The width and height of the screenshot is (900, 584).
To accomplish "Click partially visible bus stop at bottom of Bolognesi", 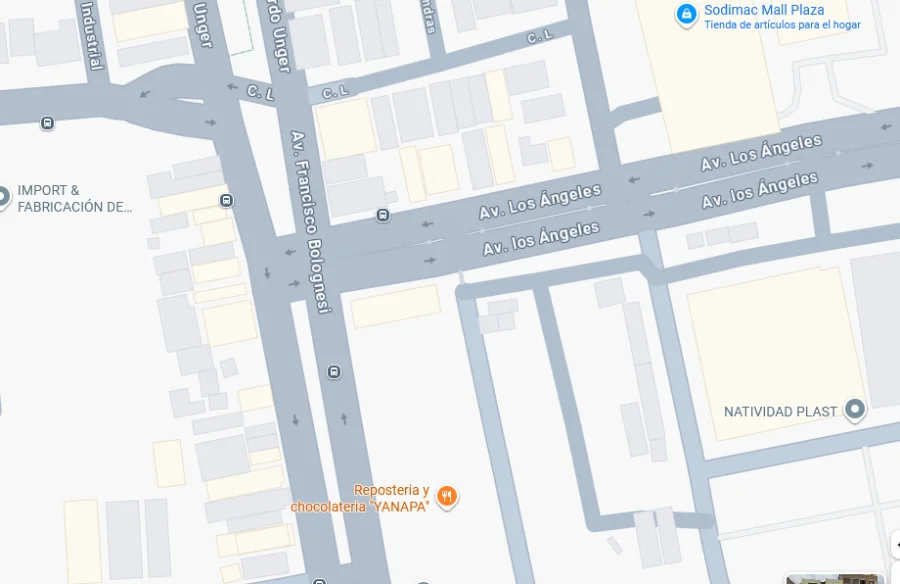I will pos(319,581).
